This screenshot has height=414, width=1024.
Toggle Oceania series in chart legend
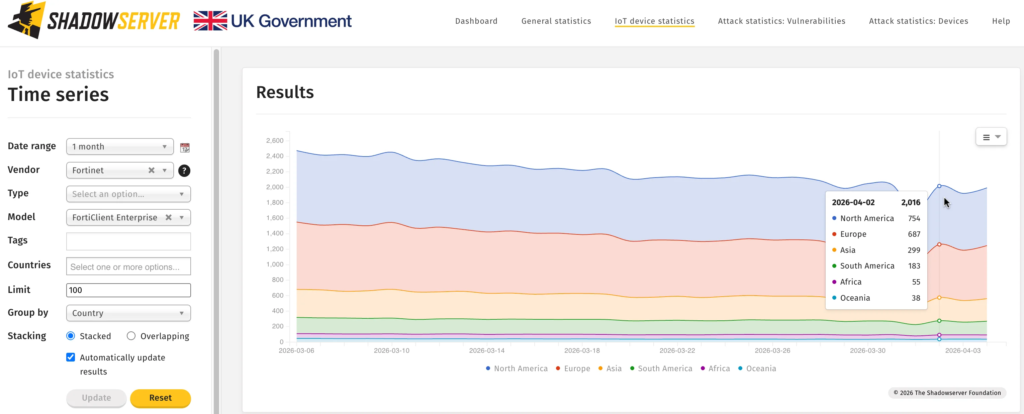click(756, 369)
